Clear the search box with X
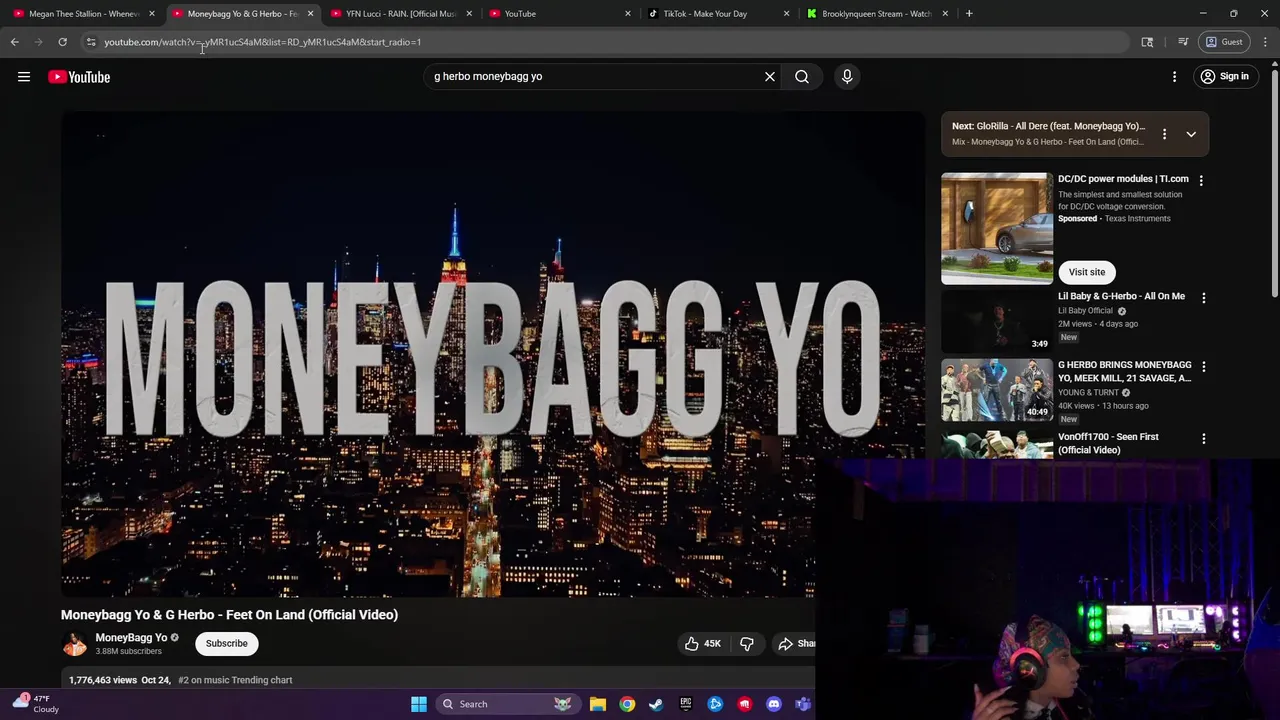This screenshot has height=720, width=1280. [770, 76]
